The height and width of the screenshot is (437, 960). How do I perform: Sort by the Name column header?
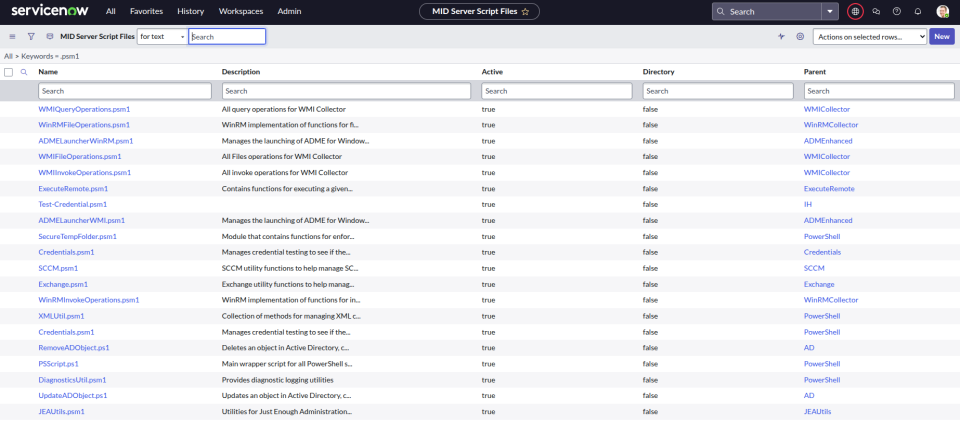[48, 72]
